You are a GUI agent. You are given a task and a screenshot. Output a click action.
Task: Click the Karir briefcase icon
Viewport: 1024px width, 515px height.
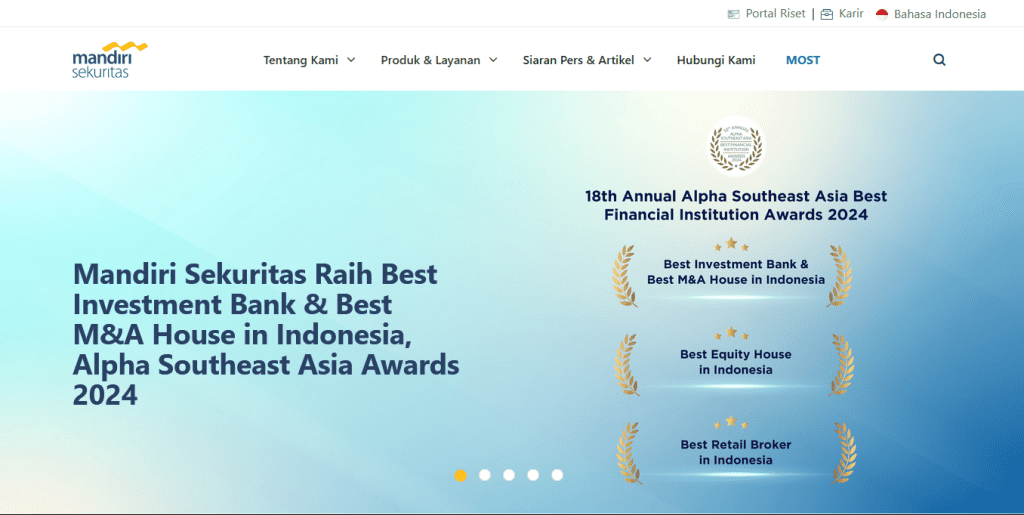click(827, 14)
